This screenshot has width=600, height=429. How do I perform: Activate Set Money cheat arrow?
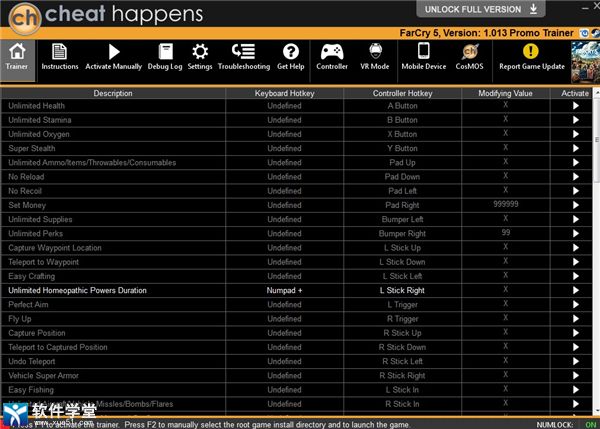pos(576,205)
